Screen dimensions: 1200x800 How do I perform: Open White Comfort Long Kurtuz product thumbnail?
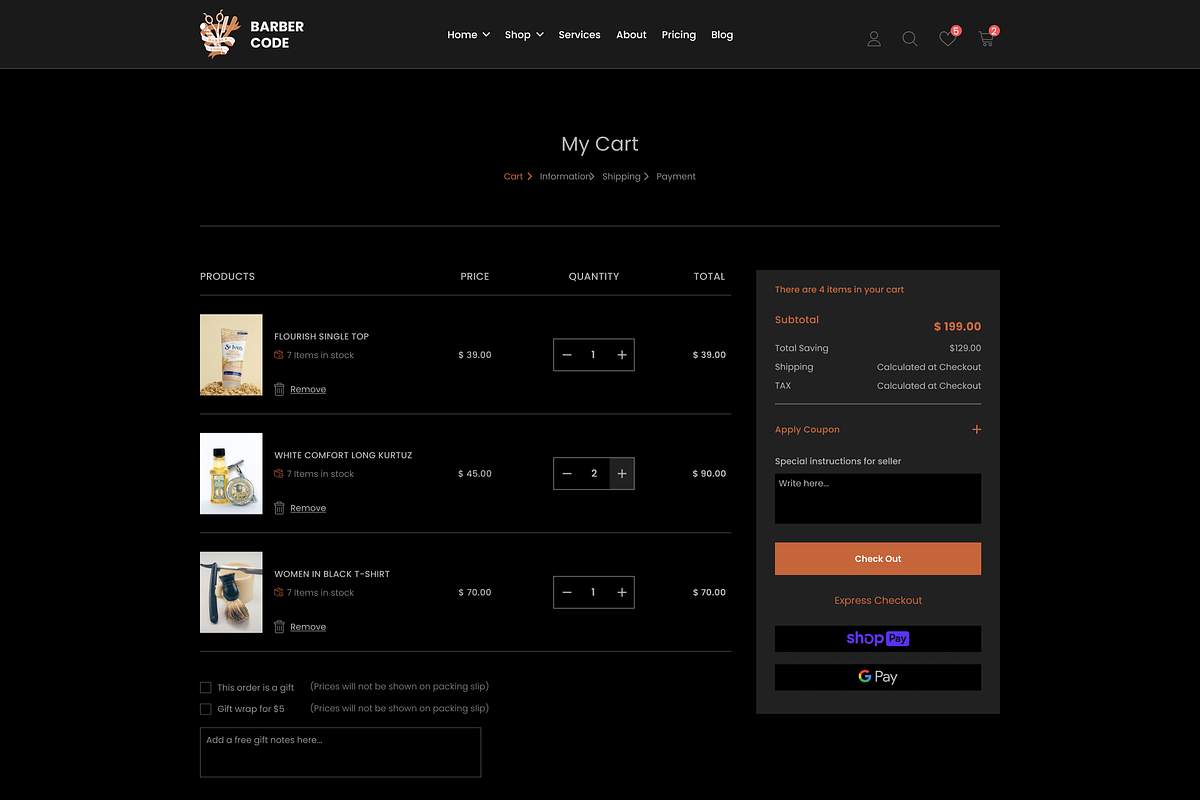(x=231, y=474)
